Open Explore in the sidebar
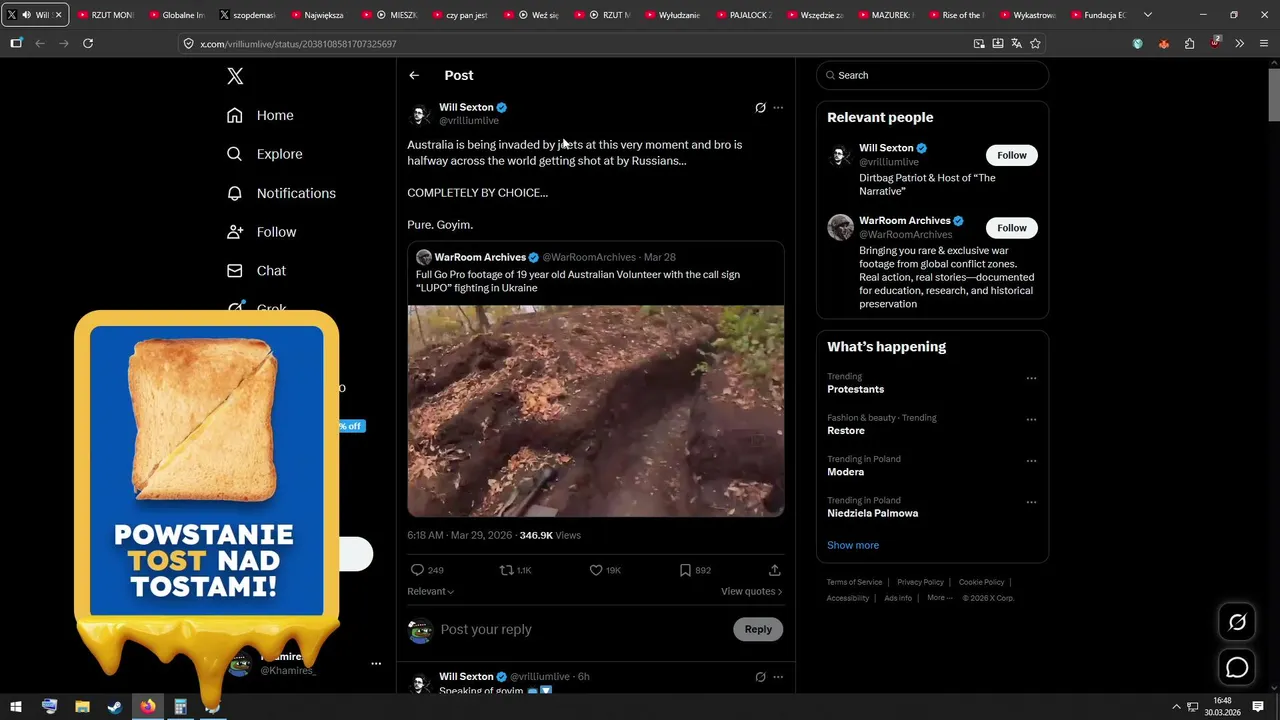Image resolution: width=1280 pixels, height=720 pixels. [264, 154]
